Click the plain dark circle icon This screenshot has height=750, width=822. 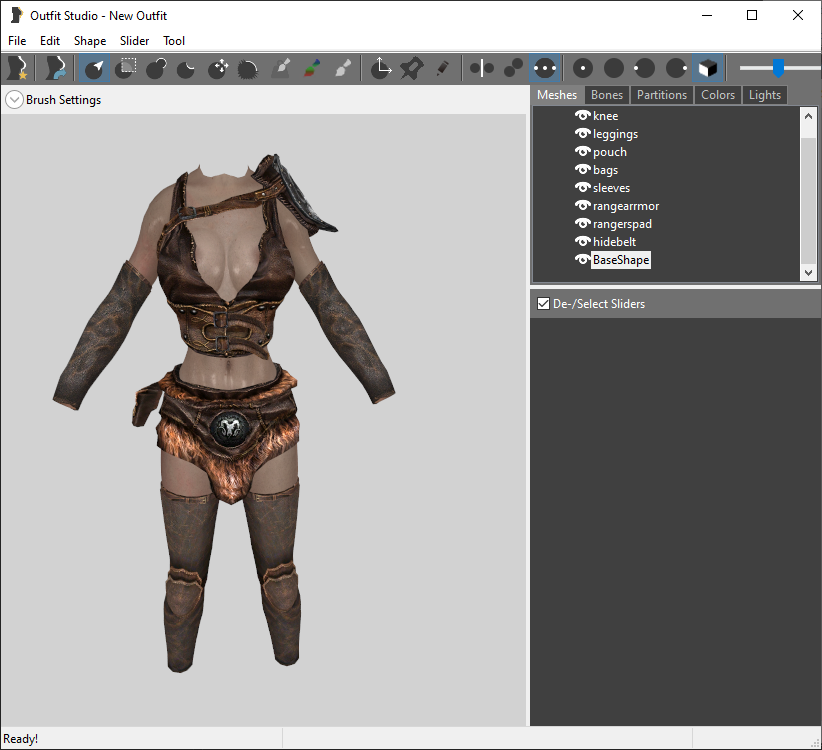[614, 68]
